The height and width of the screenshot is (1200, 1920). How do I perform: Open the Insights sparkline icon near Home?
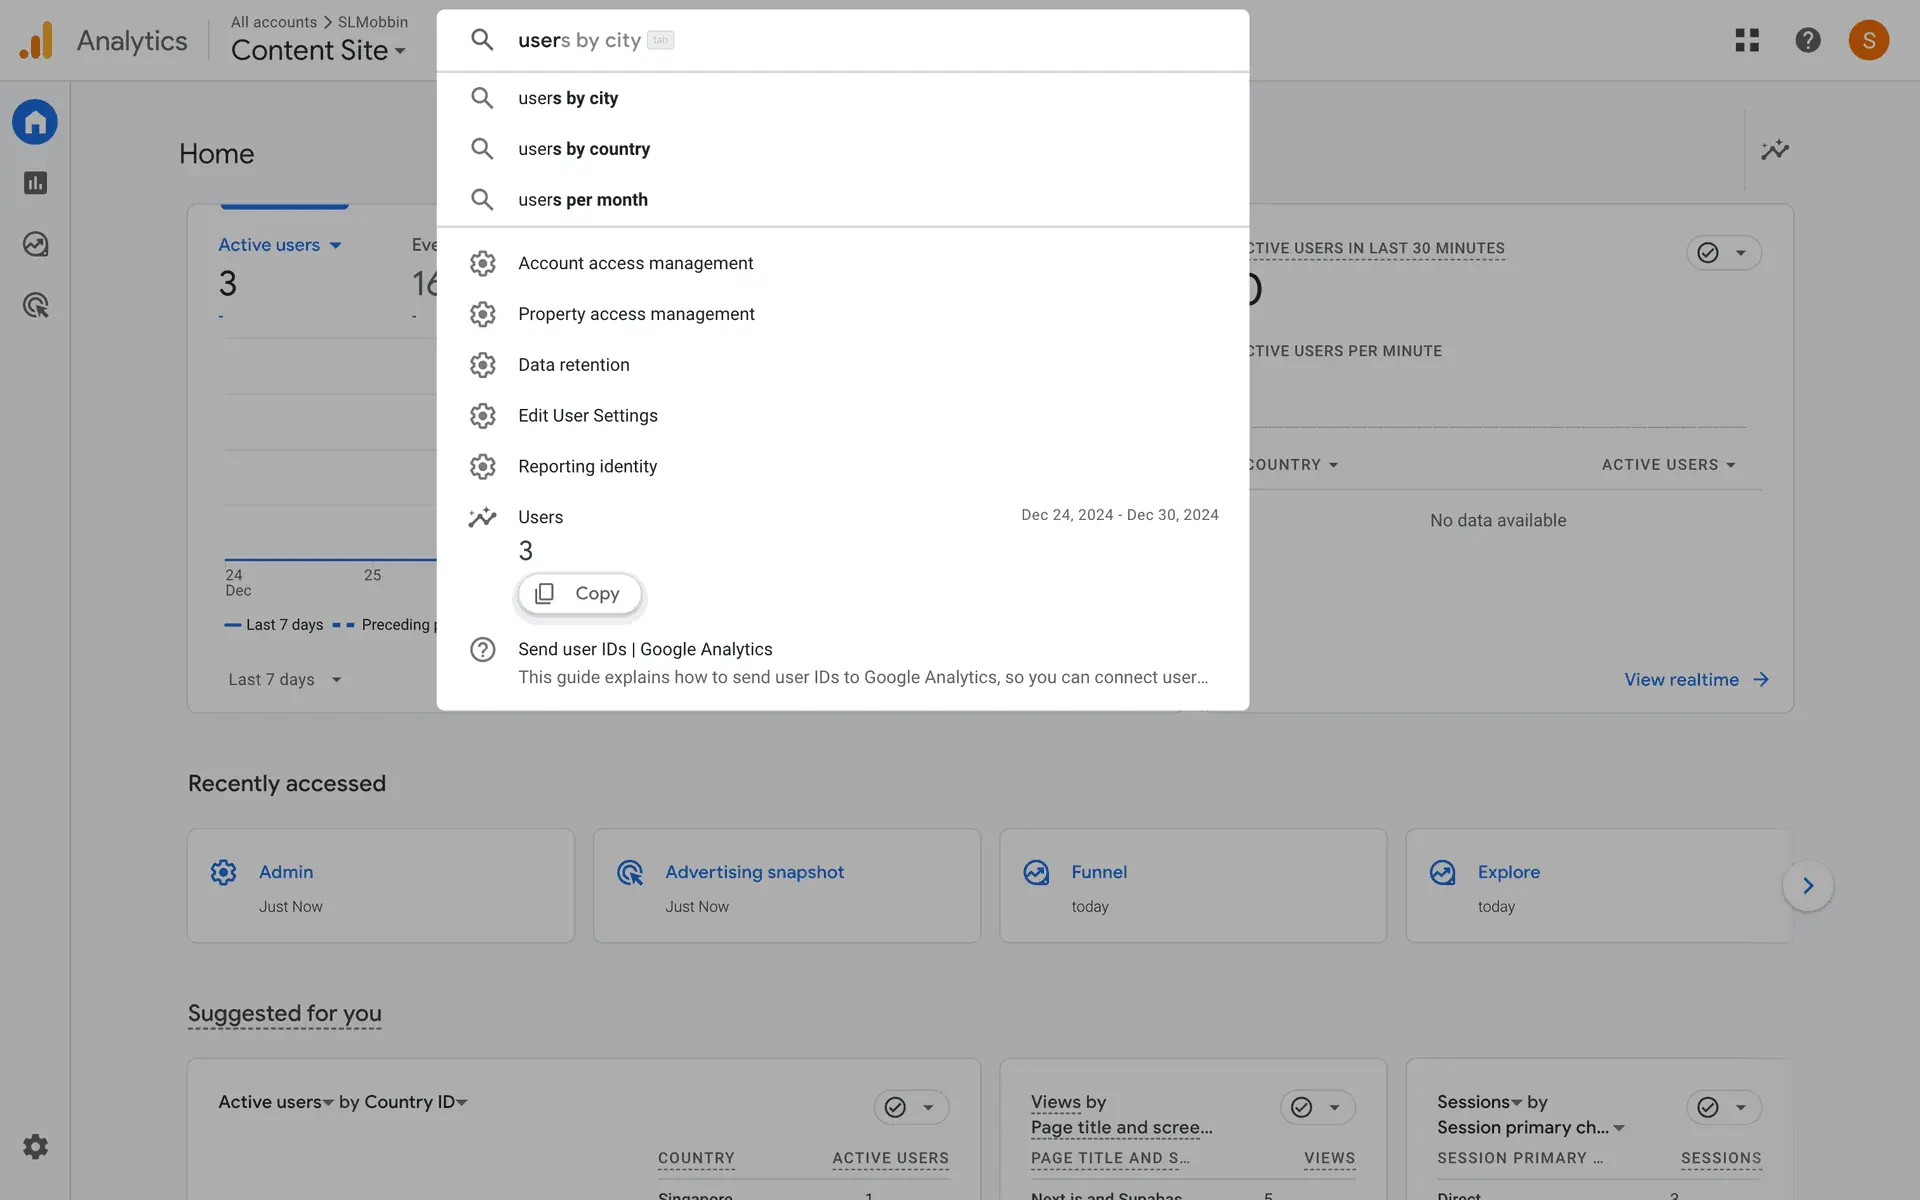coord(1774,150)
